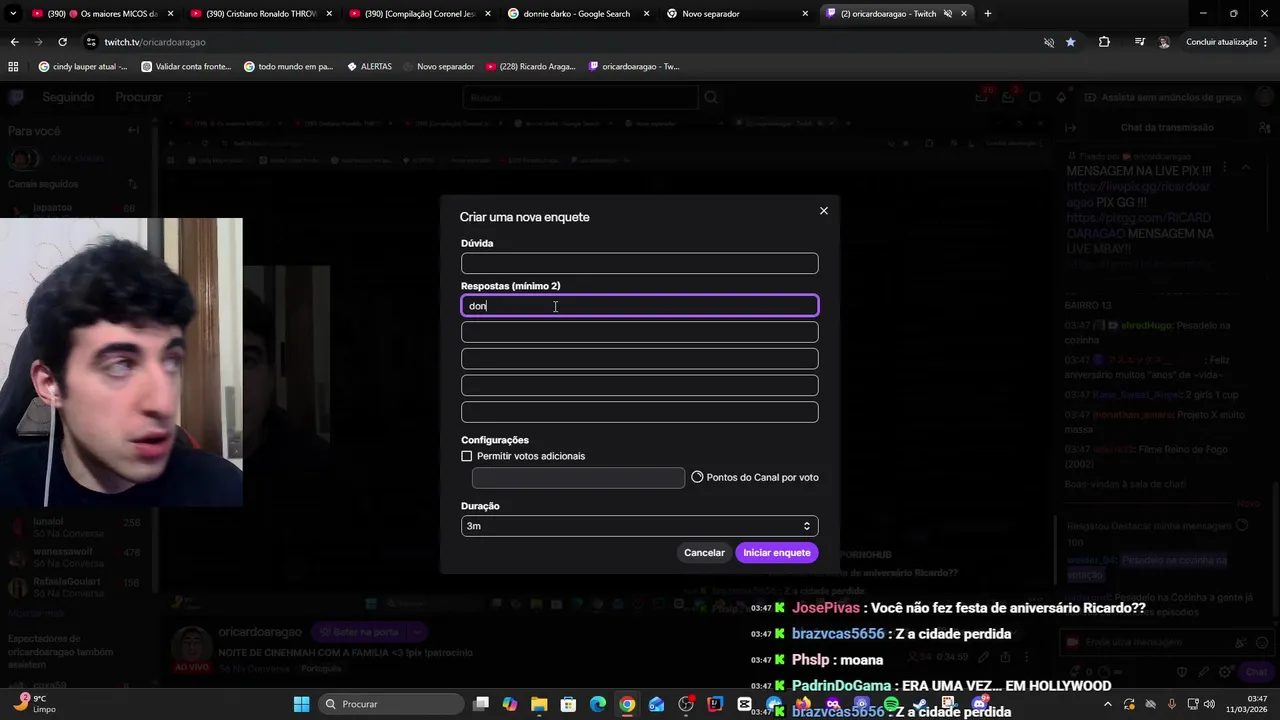Open Google Chrome from the taskbar
Screen dimensions: 1280x720
(x=627, y=704)
